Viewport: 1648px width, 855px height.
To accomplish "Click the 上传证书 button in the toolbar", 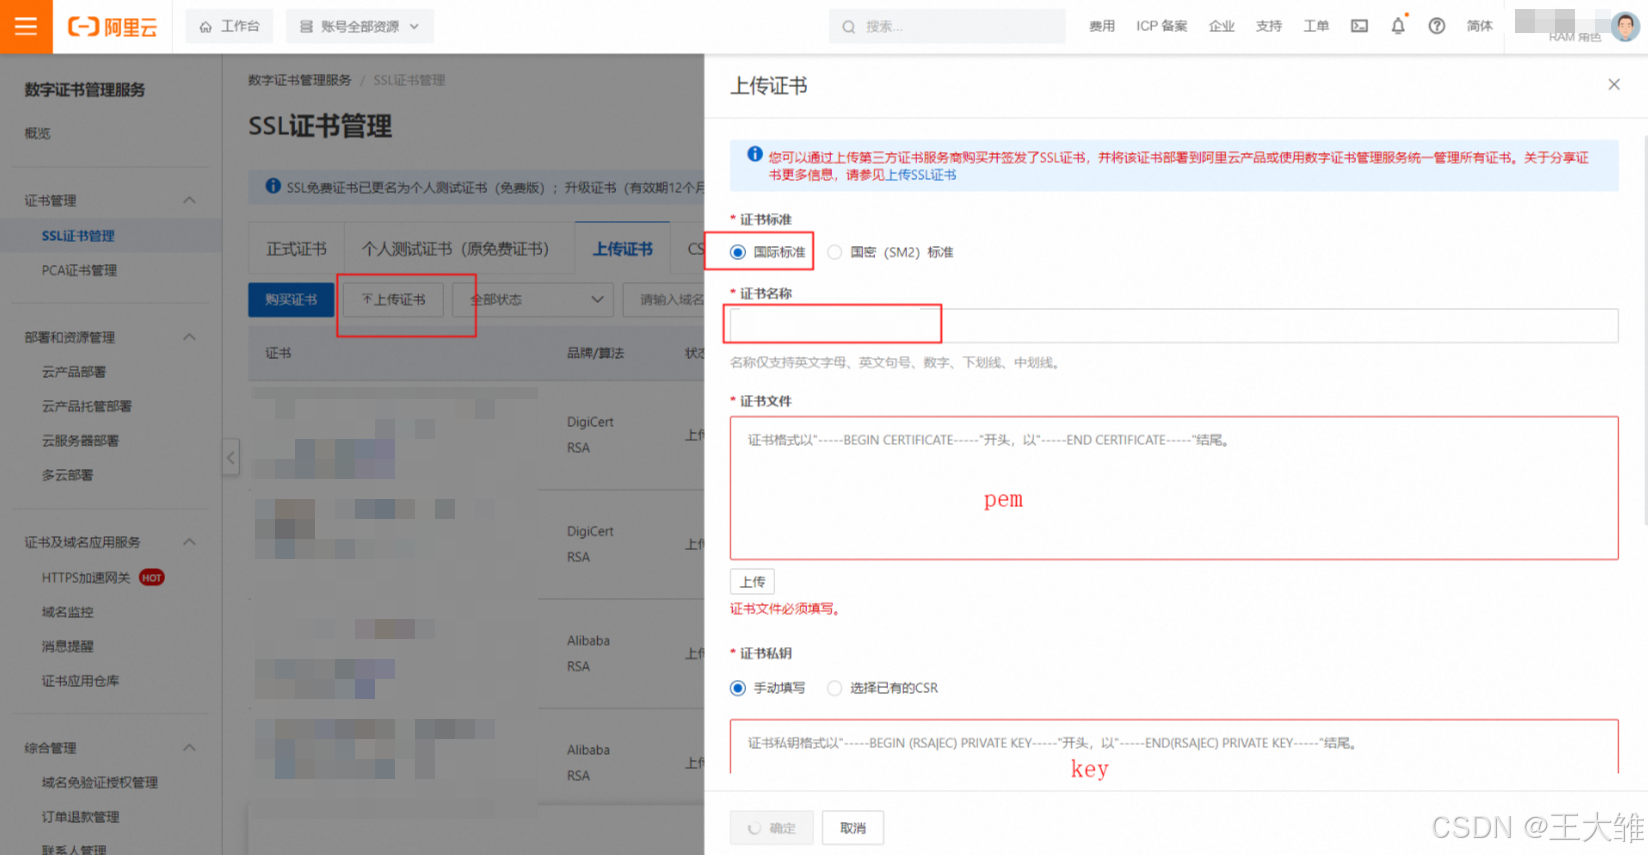I will point(394,299).
